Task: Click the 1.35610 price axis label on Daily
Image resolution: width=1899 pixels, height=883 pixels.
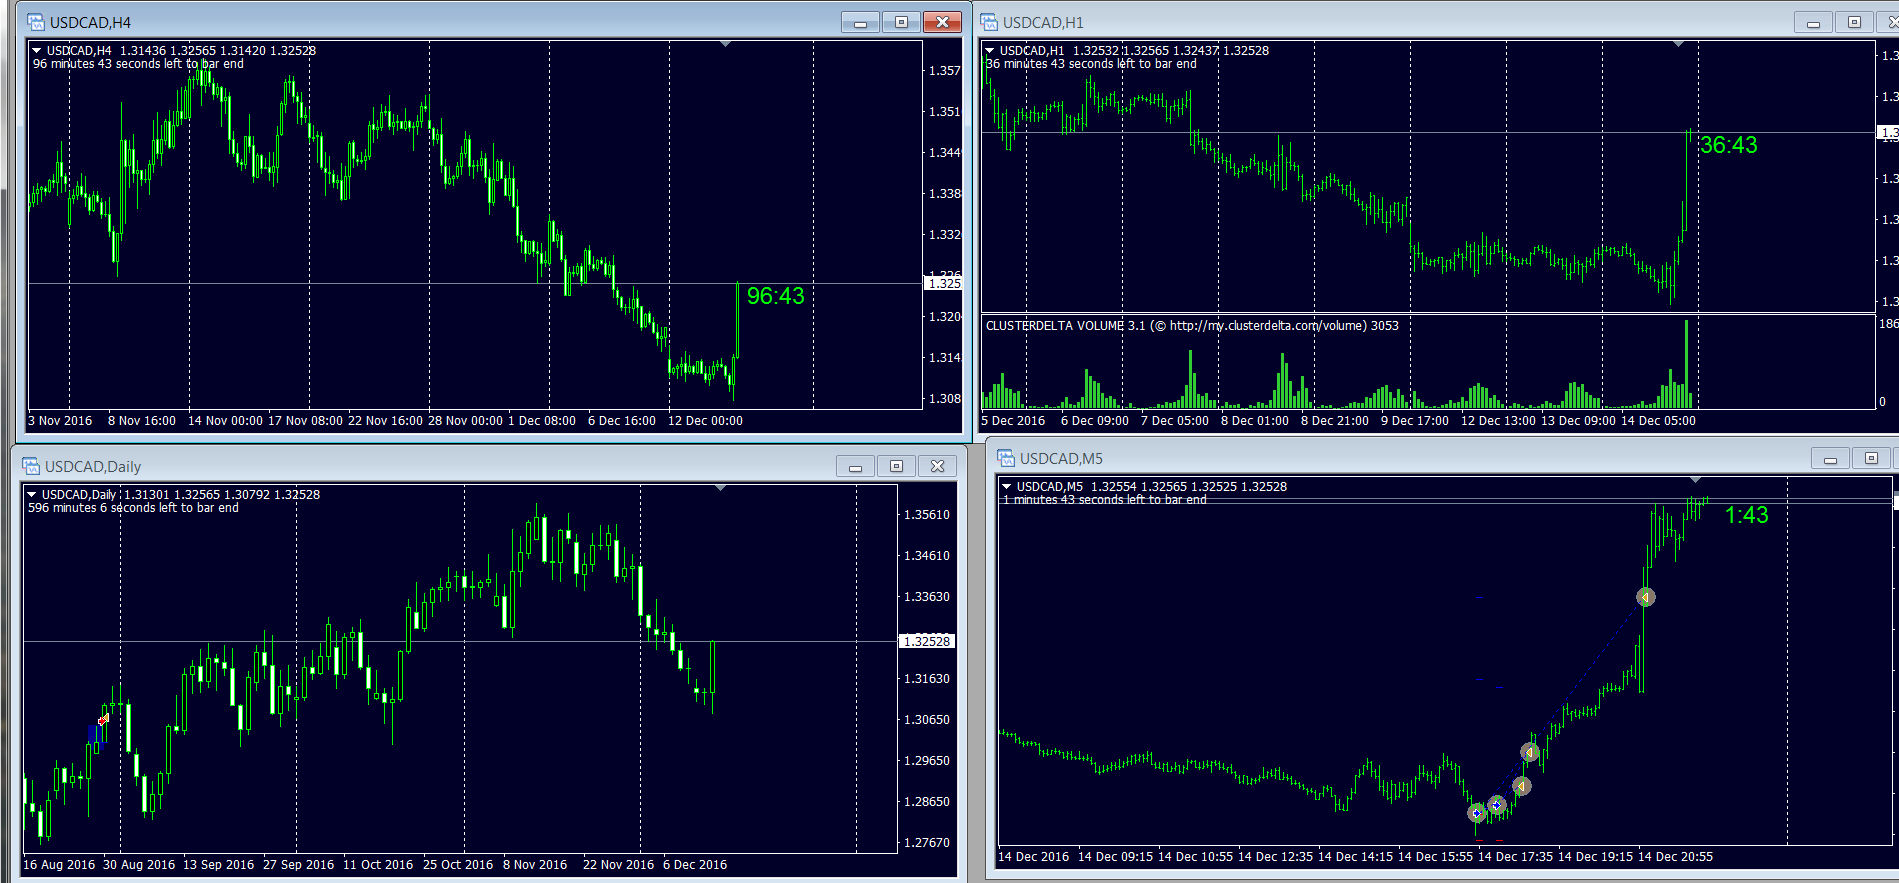Action: click(x=927, y=515)
